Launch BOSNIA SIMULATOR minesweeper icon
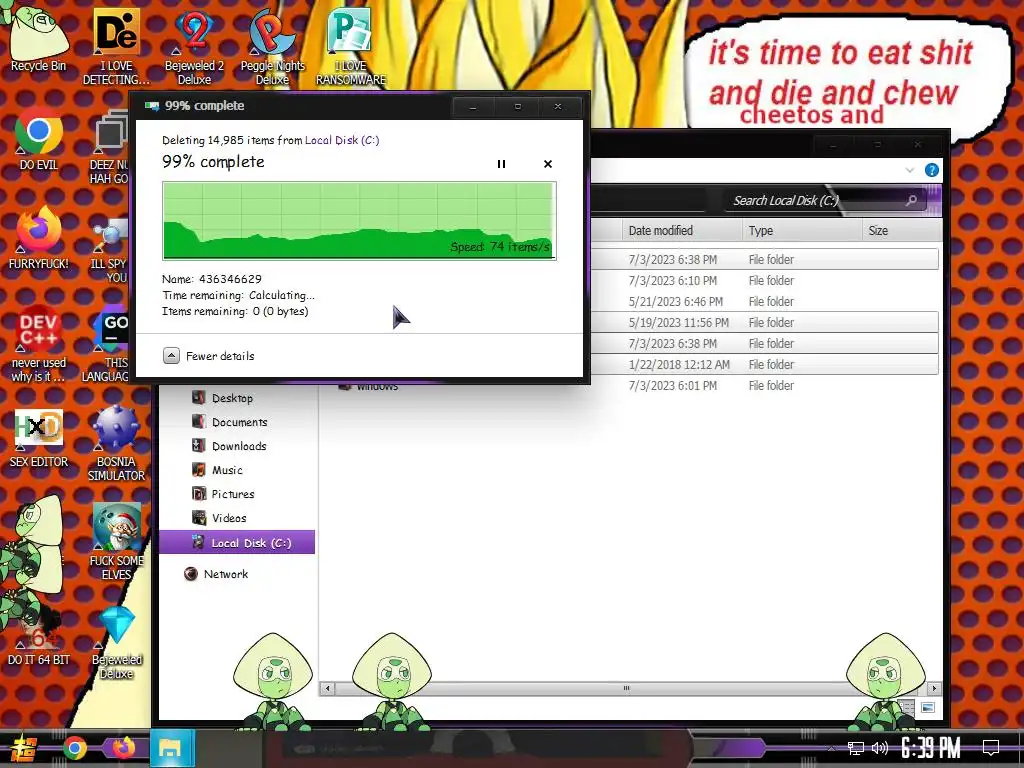 [116, 444]
